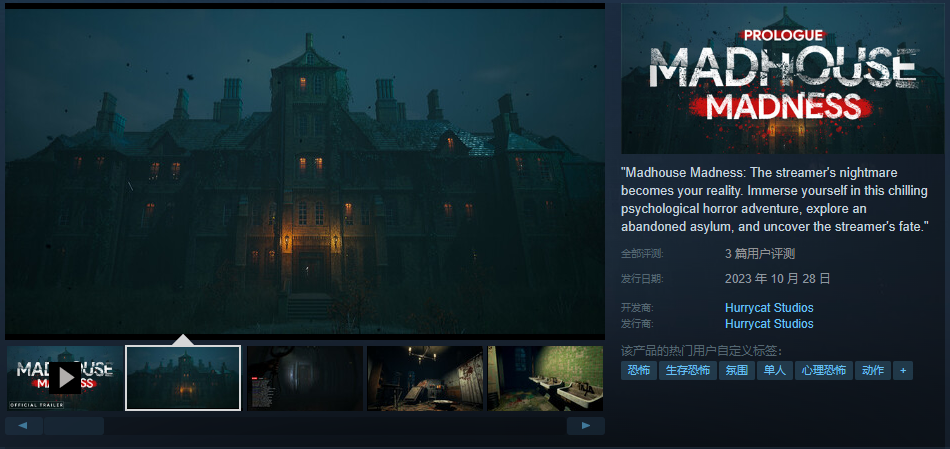Image resolution: width=950 pixels, height=449 pixels.
Task: Open the Hurrycat Studios publisher link
Action: pyautogui.click(x=769, y=324)
